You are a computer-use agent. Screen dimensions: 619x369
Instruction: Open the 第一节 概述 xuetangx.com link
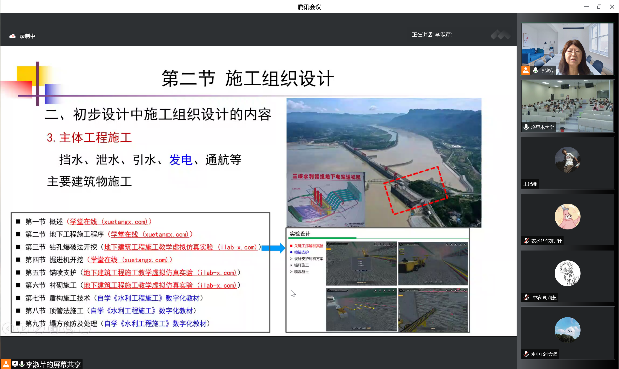point(109,221)
